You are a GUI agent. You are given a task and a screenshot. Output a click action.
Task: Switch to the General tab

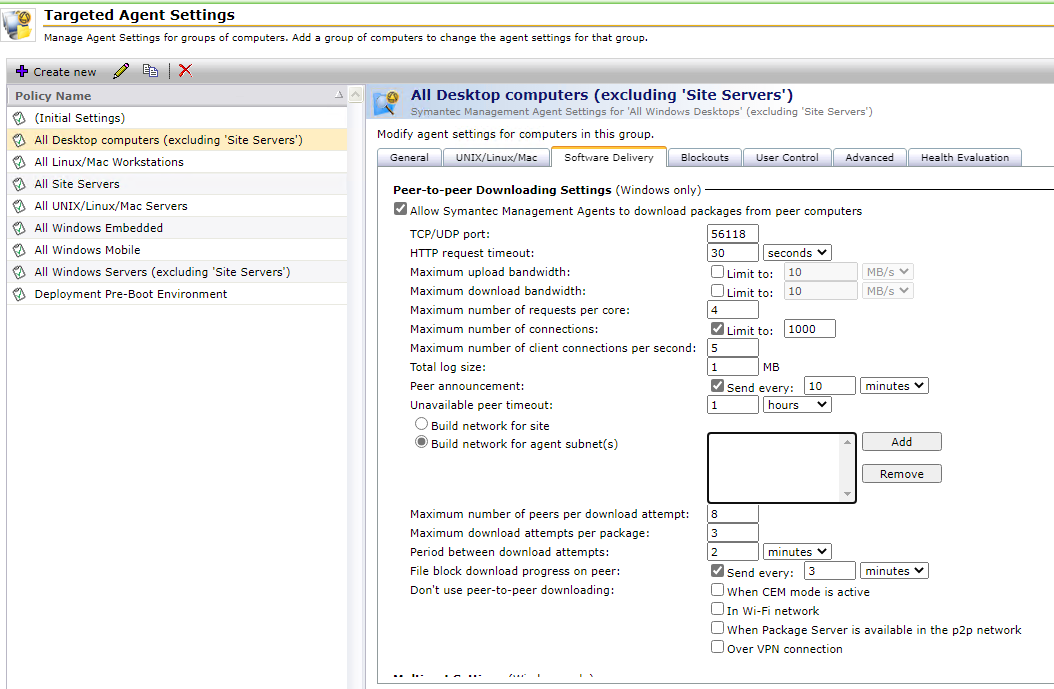click(x=409, y=157)
